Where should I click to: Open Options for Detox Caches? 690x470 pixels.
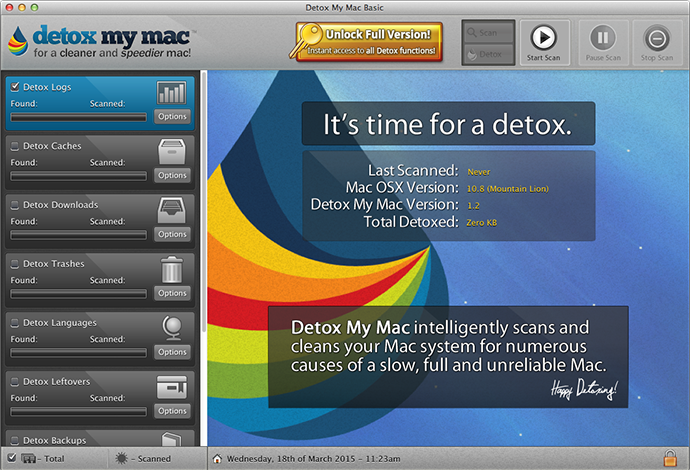(x=172, y=175)
